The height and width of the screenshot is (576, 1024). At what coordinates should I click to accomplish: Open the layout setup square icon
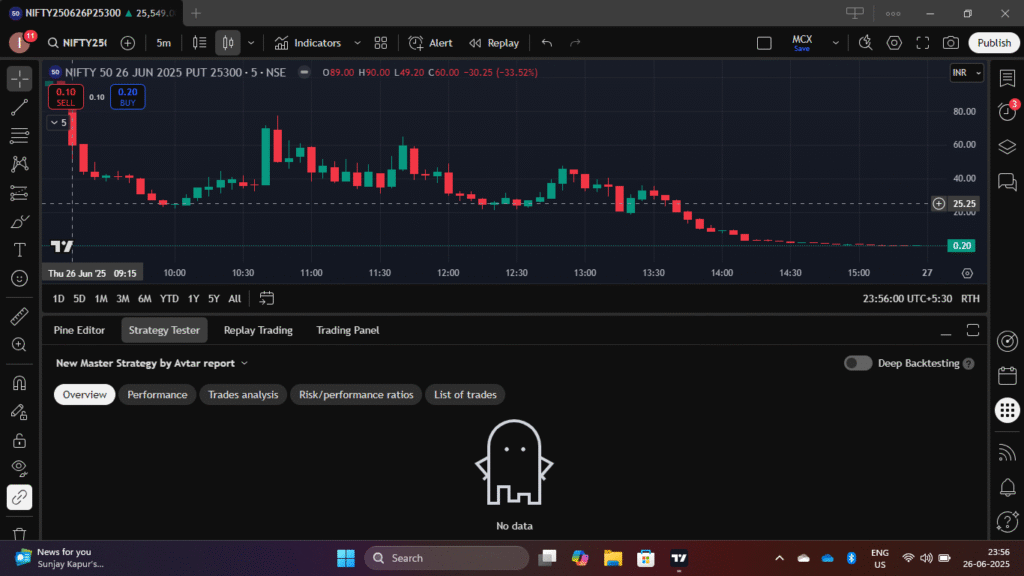click(764, 43)
